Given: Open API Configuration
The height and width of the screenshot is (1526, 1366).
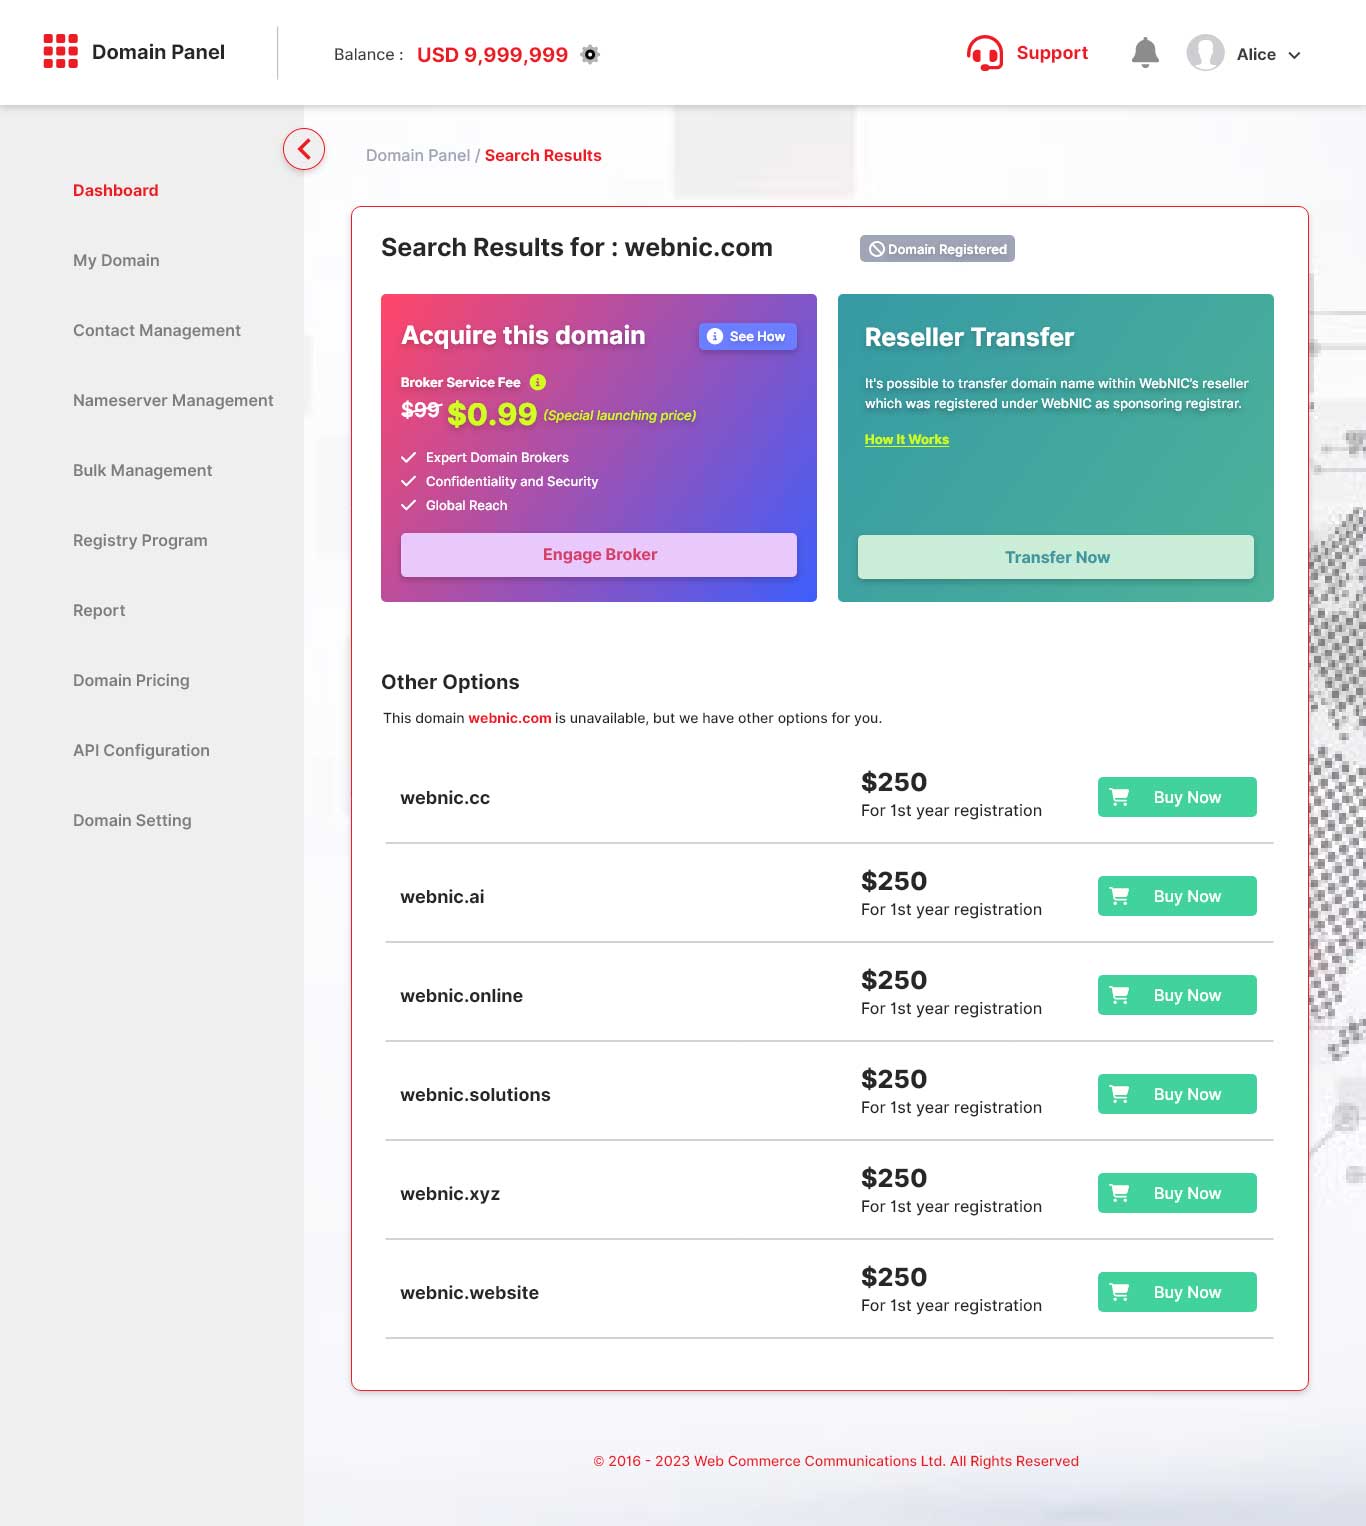Looking at the screenshot, I should tap(141, 750).
